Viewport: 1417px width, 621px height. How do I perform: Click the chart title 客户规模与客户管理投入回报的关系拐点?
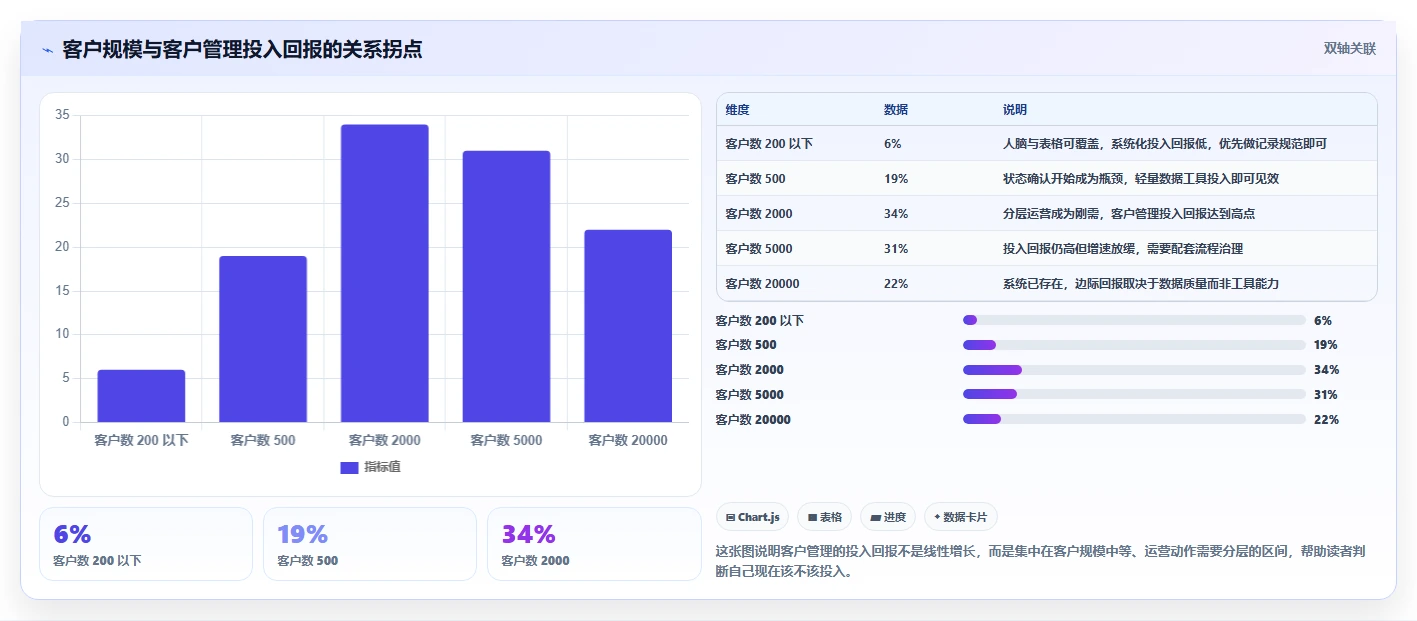tap(242, 50)
